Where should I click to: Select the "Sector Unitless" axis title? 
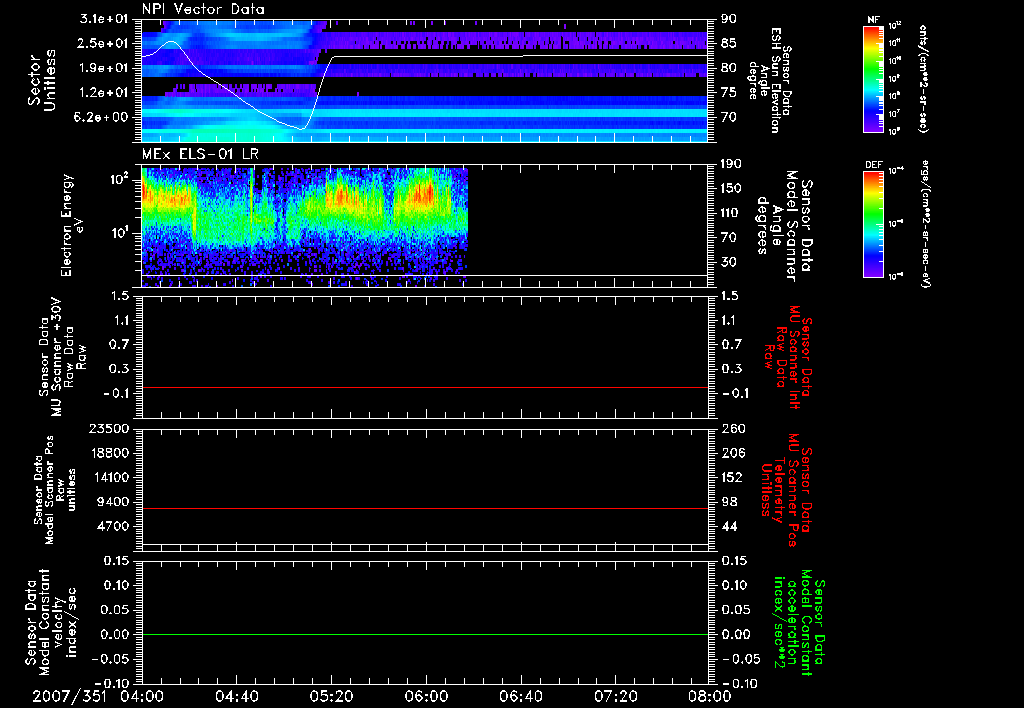(x=42, y=80)
